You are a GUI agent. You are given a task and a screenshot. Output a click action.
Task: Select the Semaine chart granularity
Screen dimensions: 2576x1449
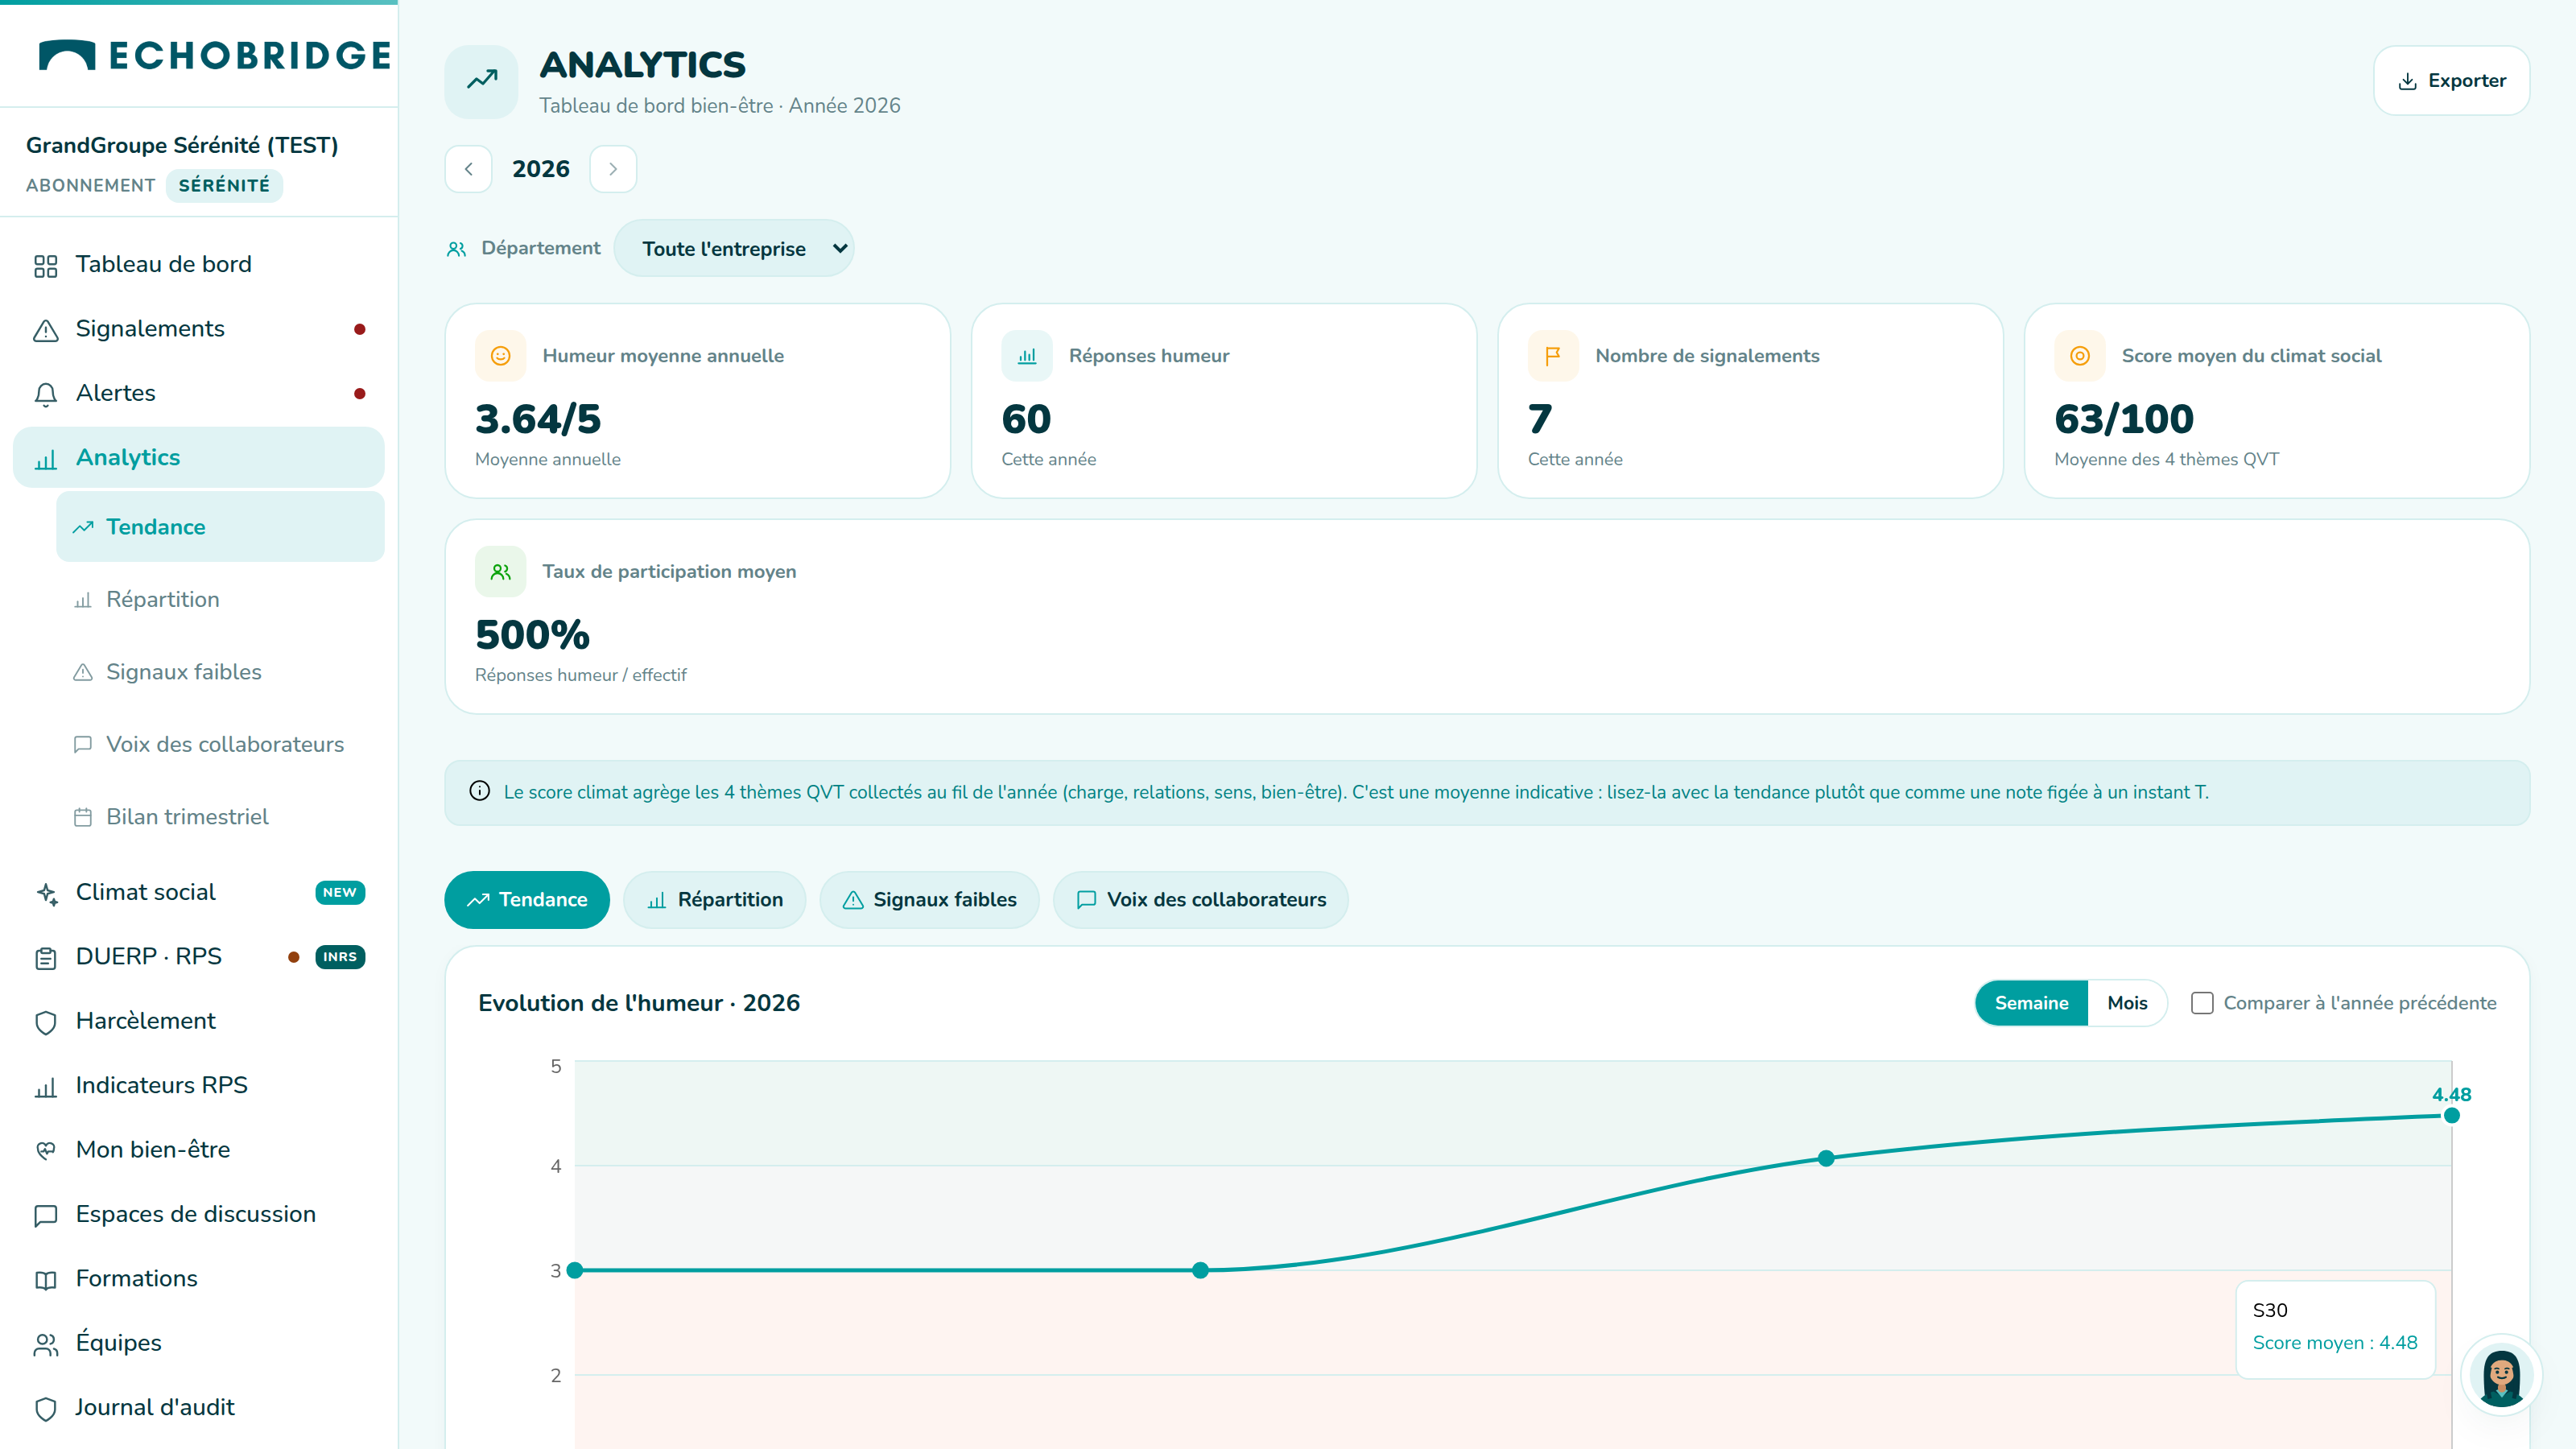click(x=2031, y=1003)
